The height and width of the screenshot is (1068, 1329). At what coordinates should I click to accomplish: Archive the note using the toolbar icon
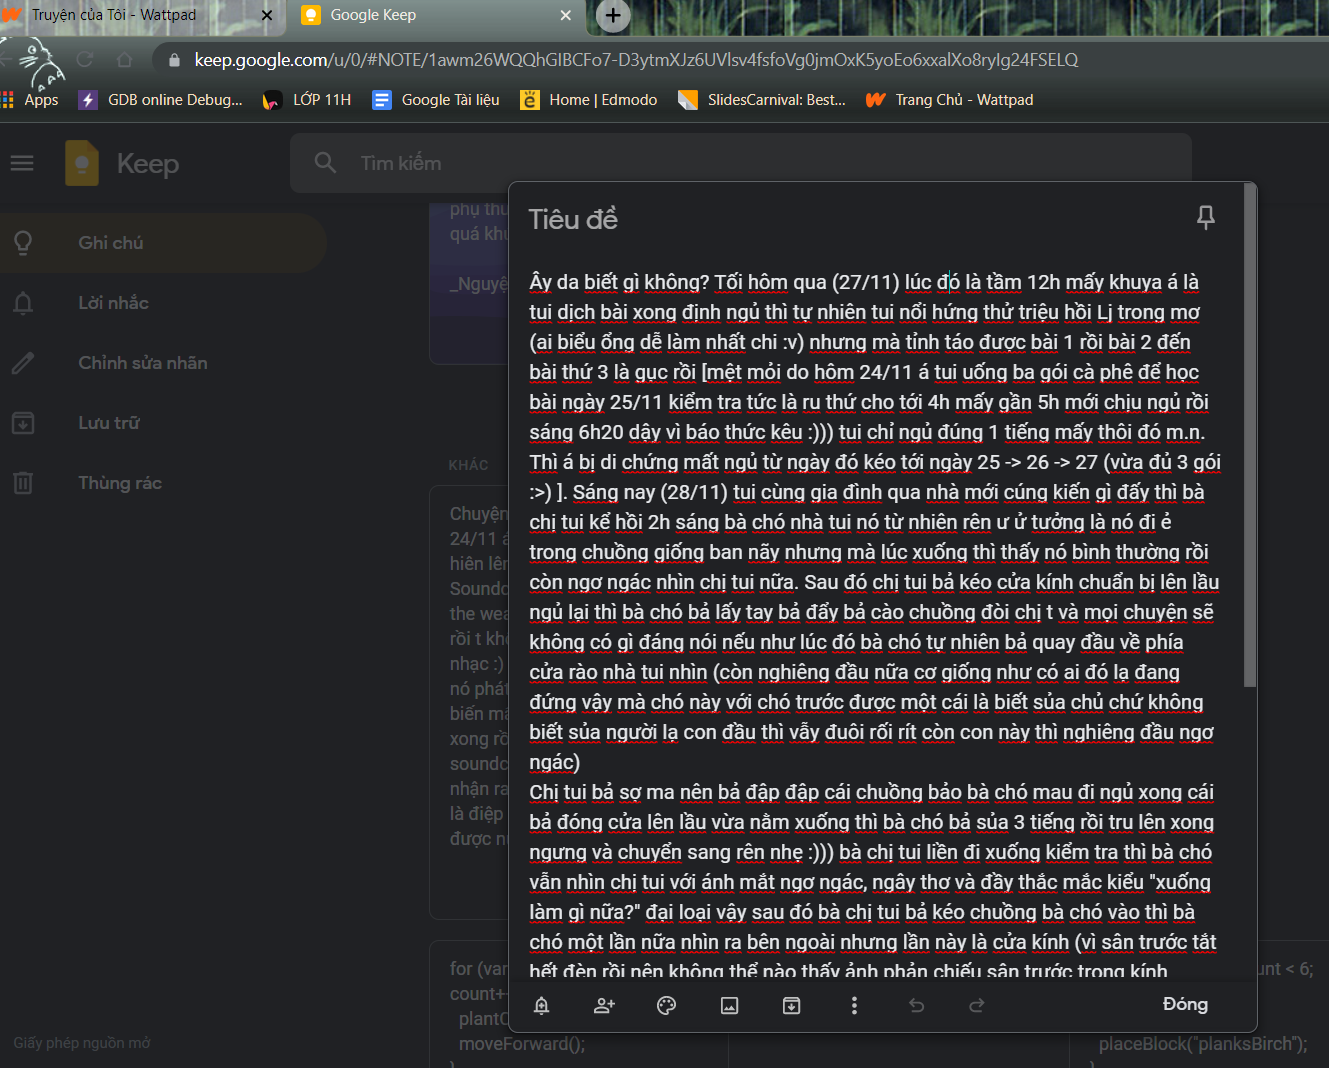791,1005
